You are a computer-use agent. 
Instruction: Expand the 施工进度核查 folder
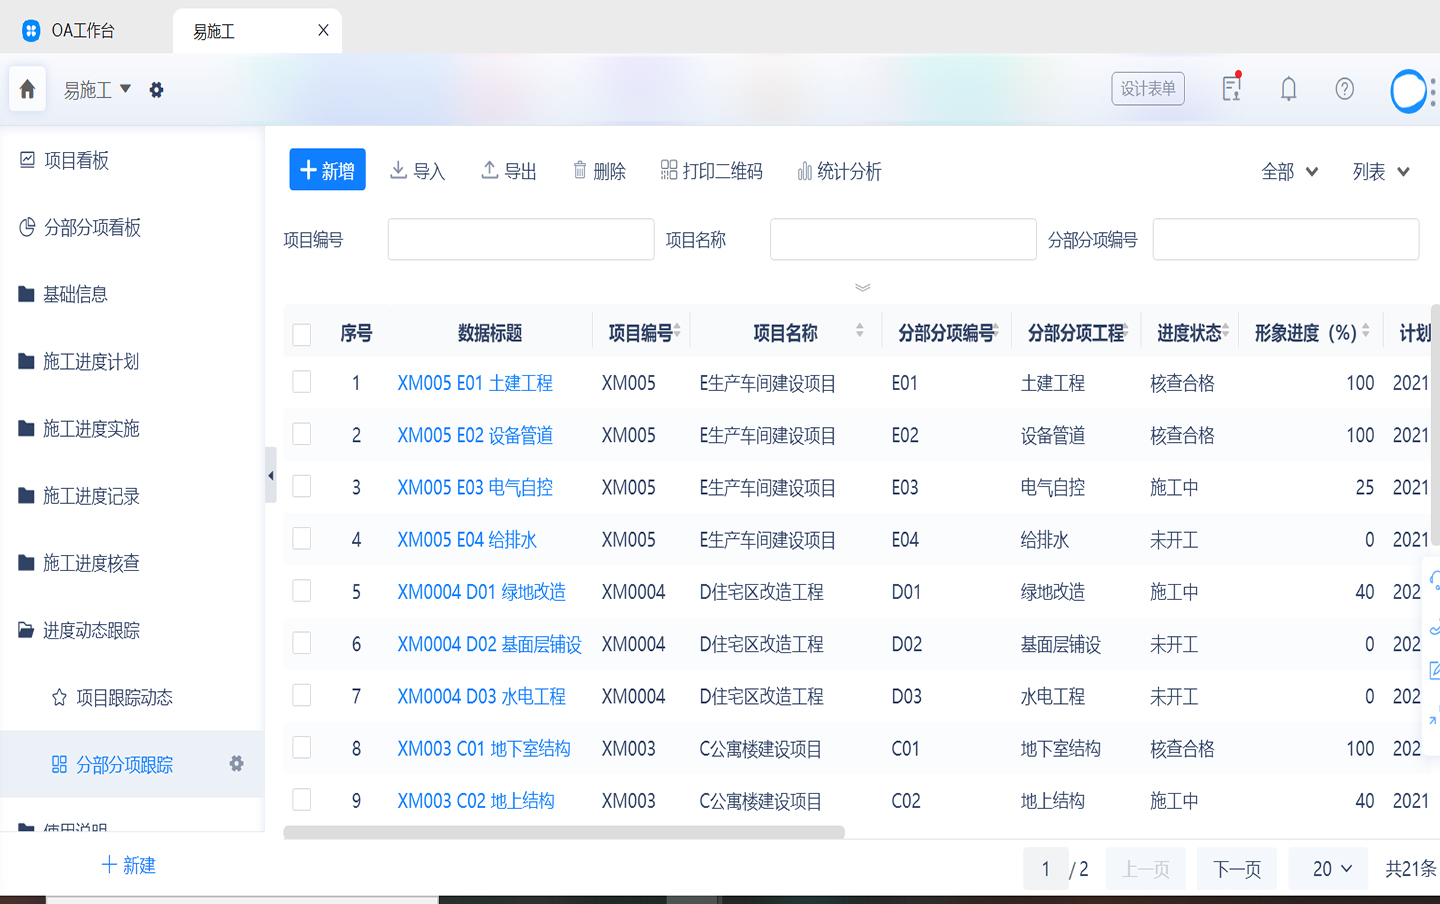click(79, 563)
